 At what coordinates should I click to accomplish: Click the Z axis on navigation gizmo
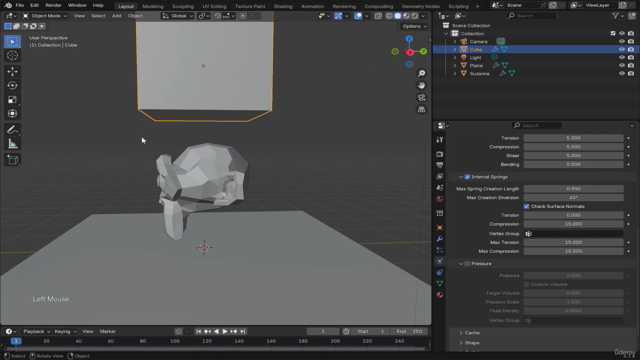click(x=409, y=39)
